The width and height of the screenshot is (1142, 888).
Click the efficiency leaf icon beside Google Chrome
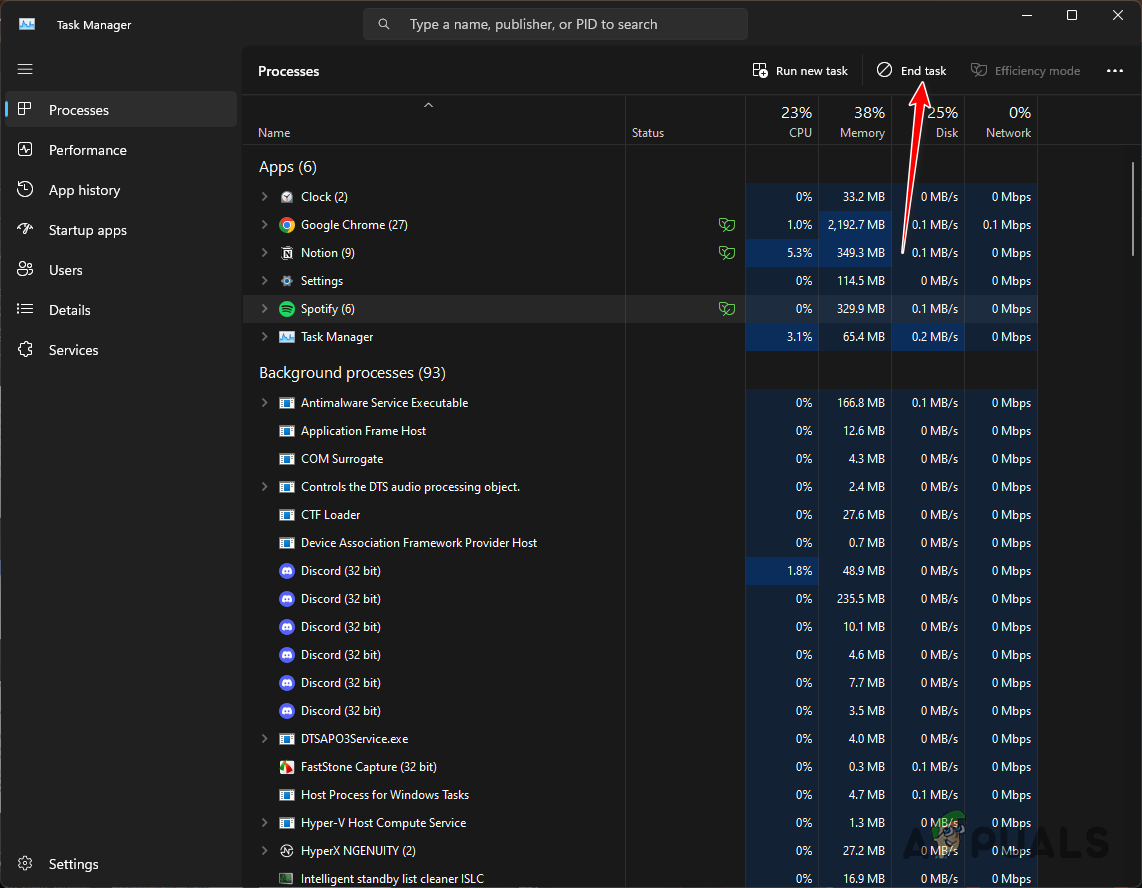pos(727,224)
